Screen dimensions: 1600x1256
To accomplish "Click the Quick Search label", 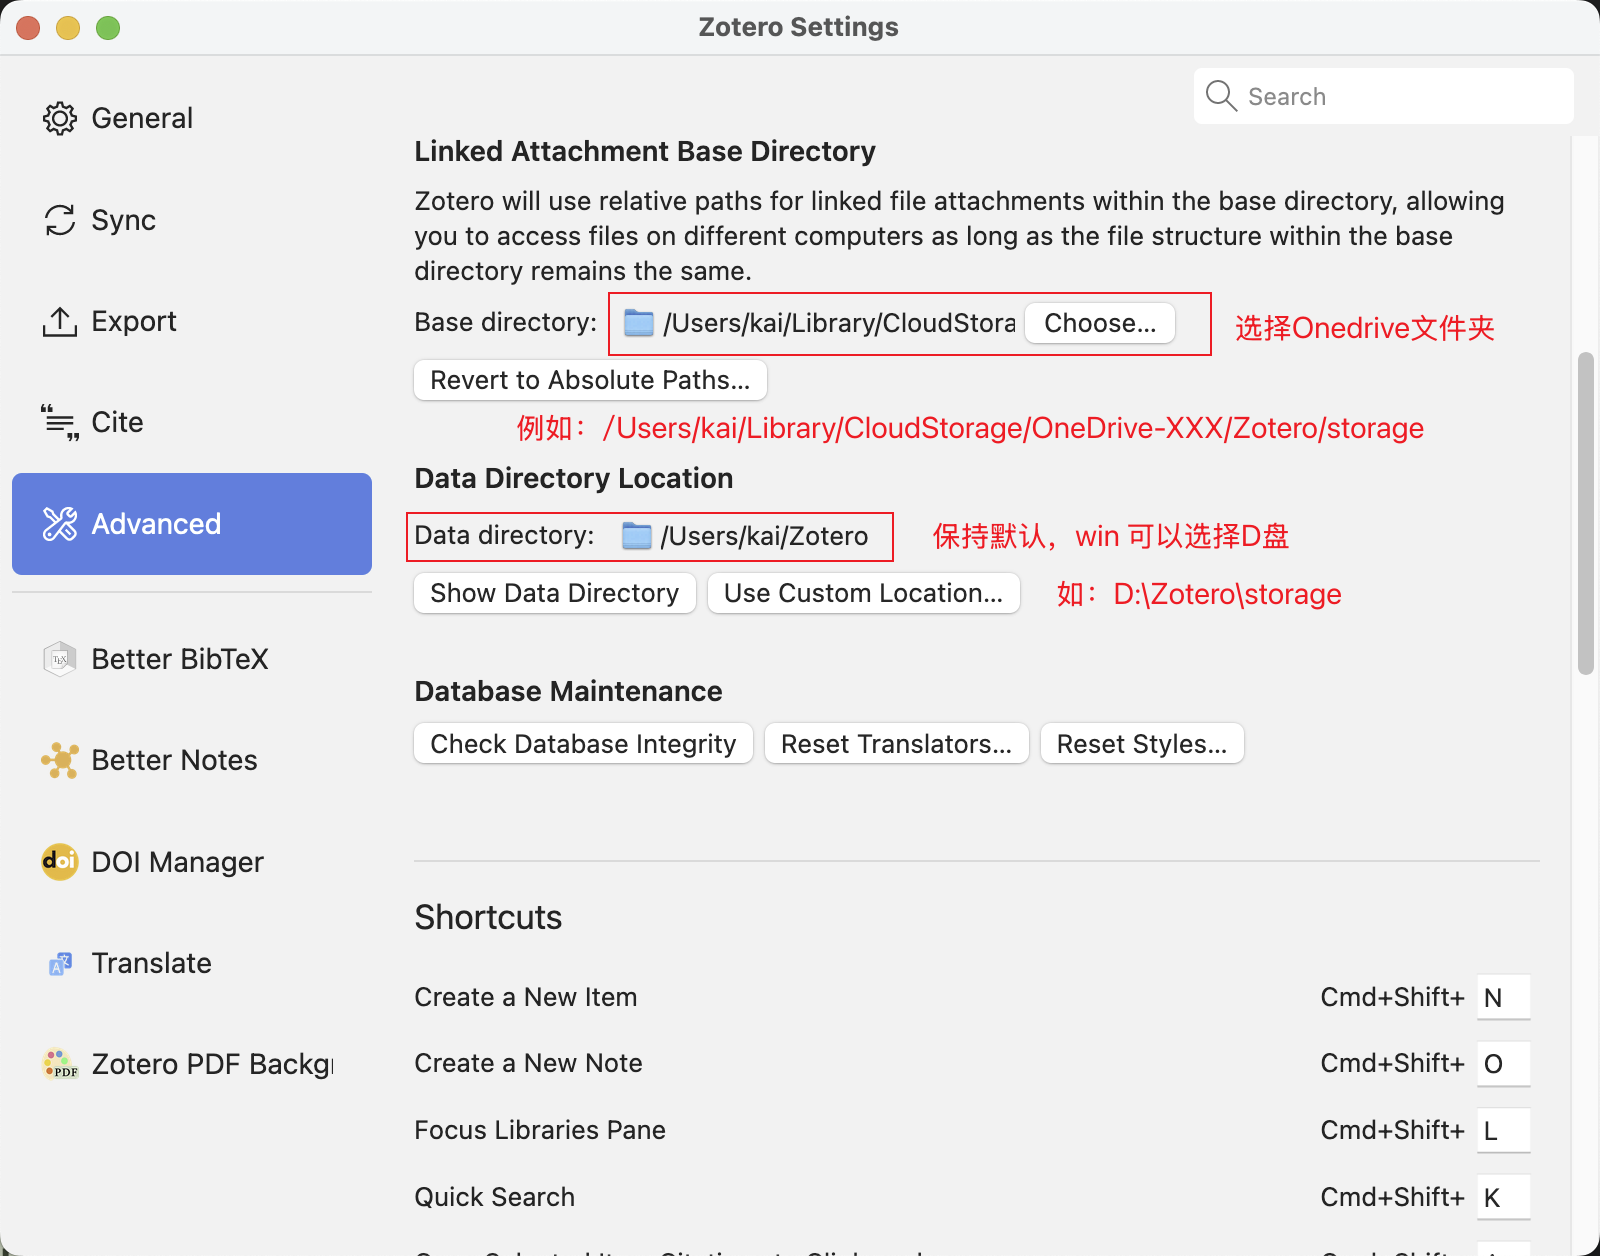I will [x=495, y=1197].
